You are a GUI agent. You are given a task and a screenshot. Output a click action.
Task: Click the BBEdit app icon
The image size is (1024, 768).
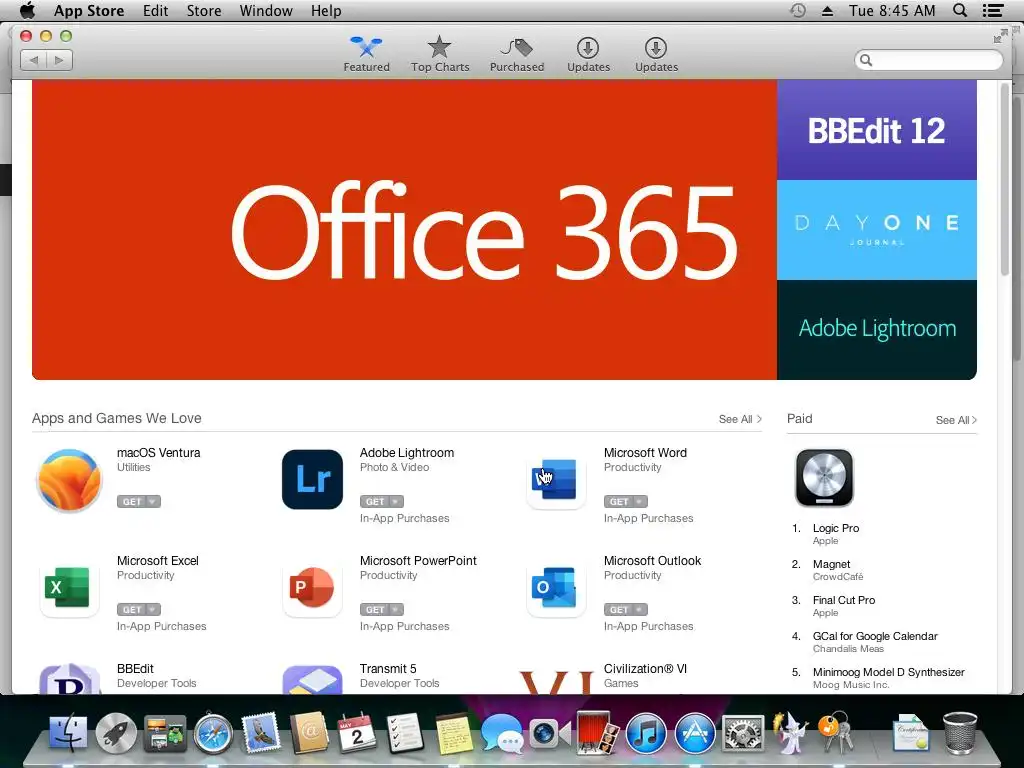pyautogui.click(x=69, y=679)
